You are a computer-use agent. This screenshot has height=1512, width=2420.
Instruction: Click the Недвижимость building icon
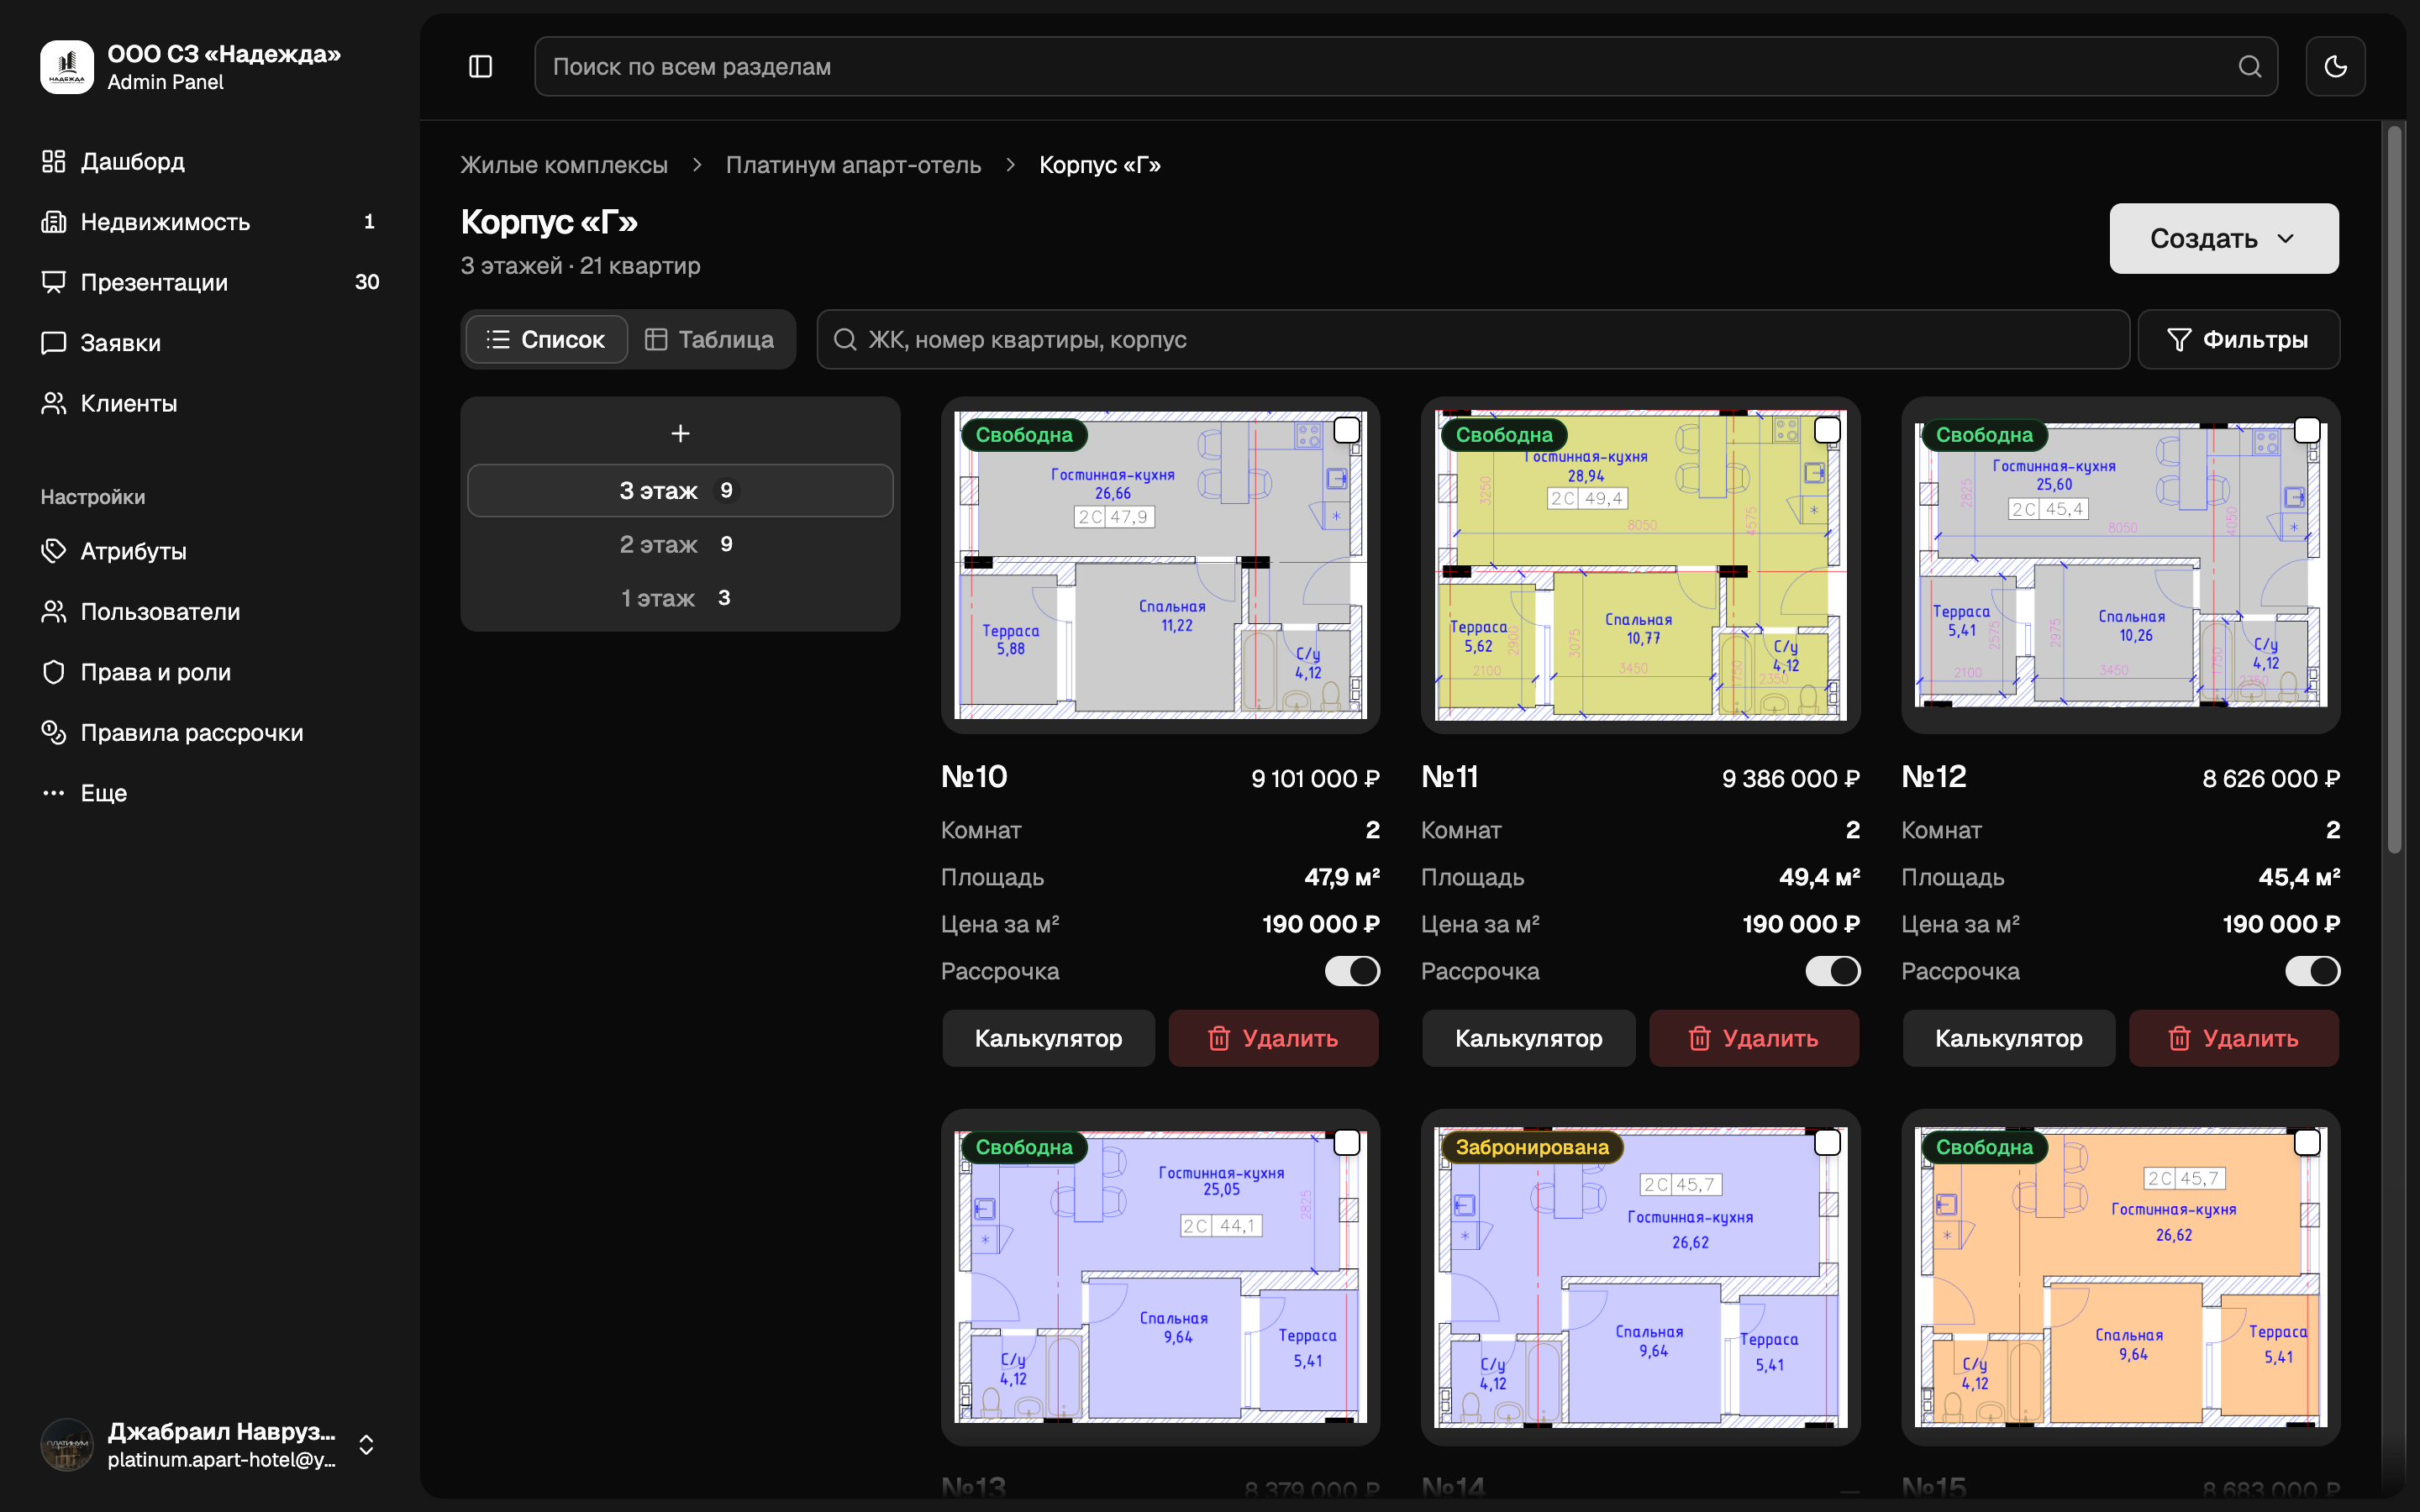point(54,222)
